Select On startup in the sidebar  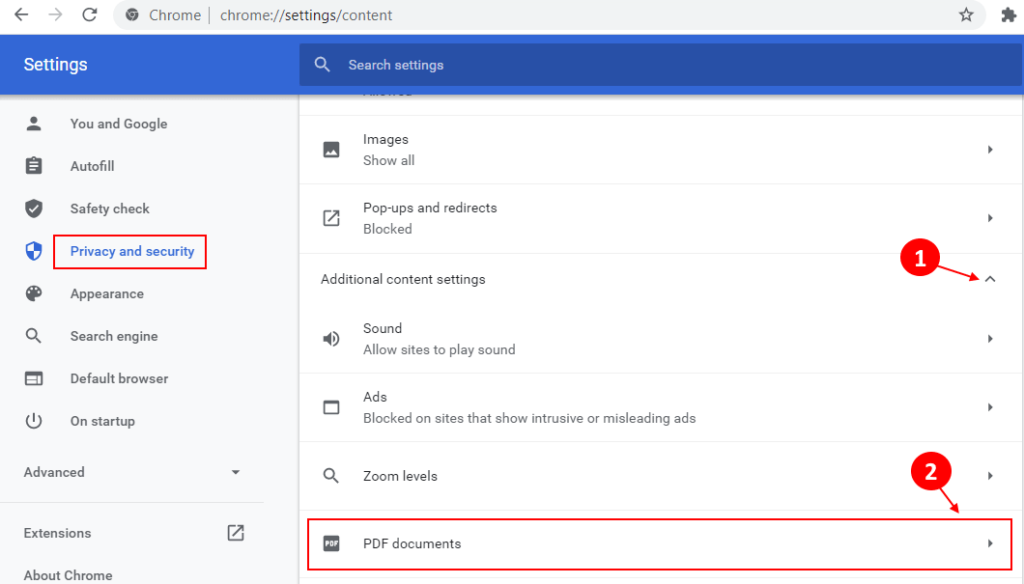pyautogui.click(x=102, y=421)
